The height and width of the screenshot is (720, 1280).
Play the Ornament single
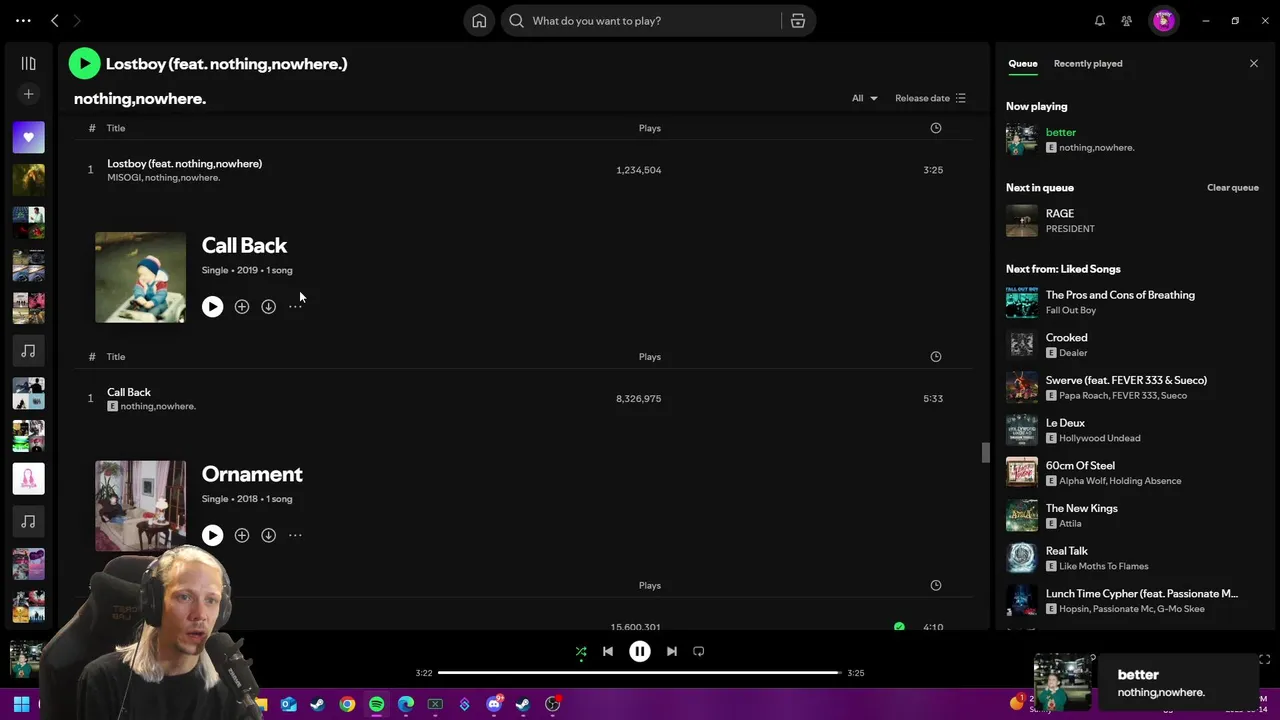212,536
